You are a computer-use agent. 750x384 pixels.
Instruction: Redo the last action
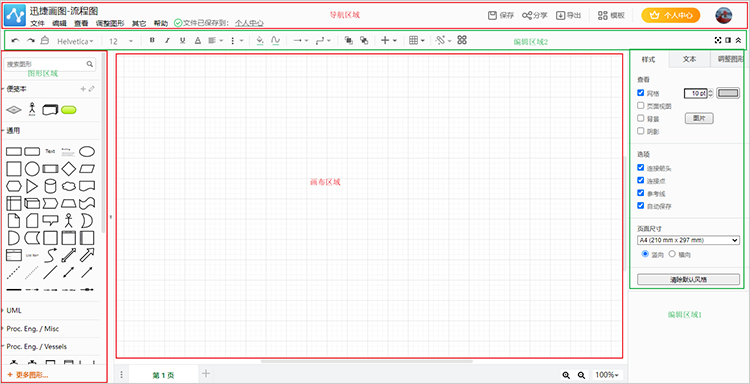click(x=30, y=41)
